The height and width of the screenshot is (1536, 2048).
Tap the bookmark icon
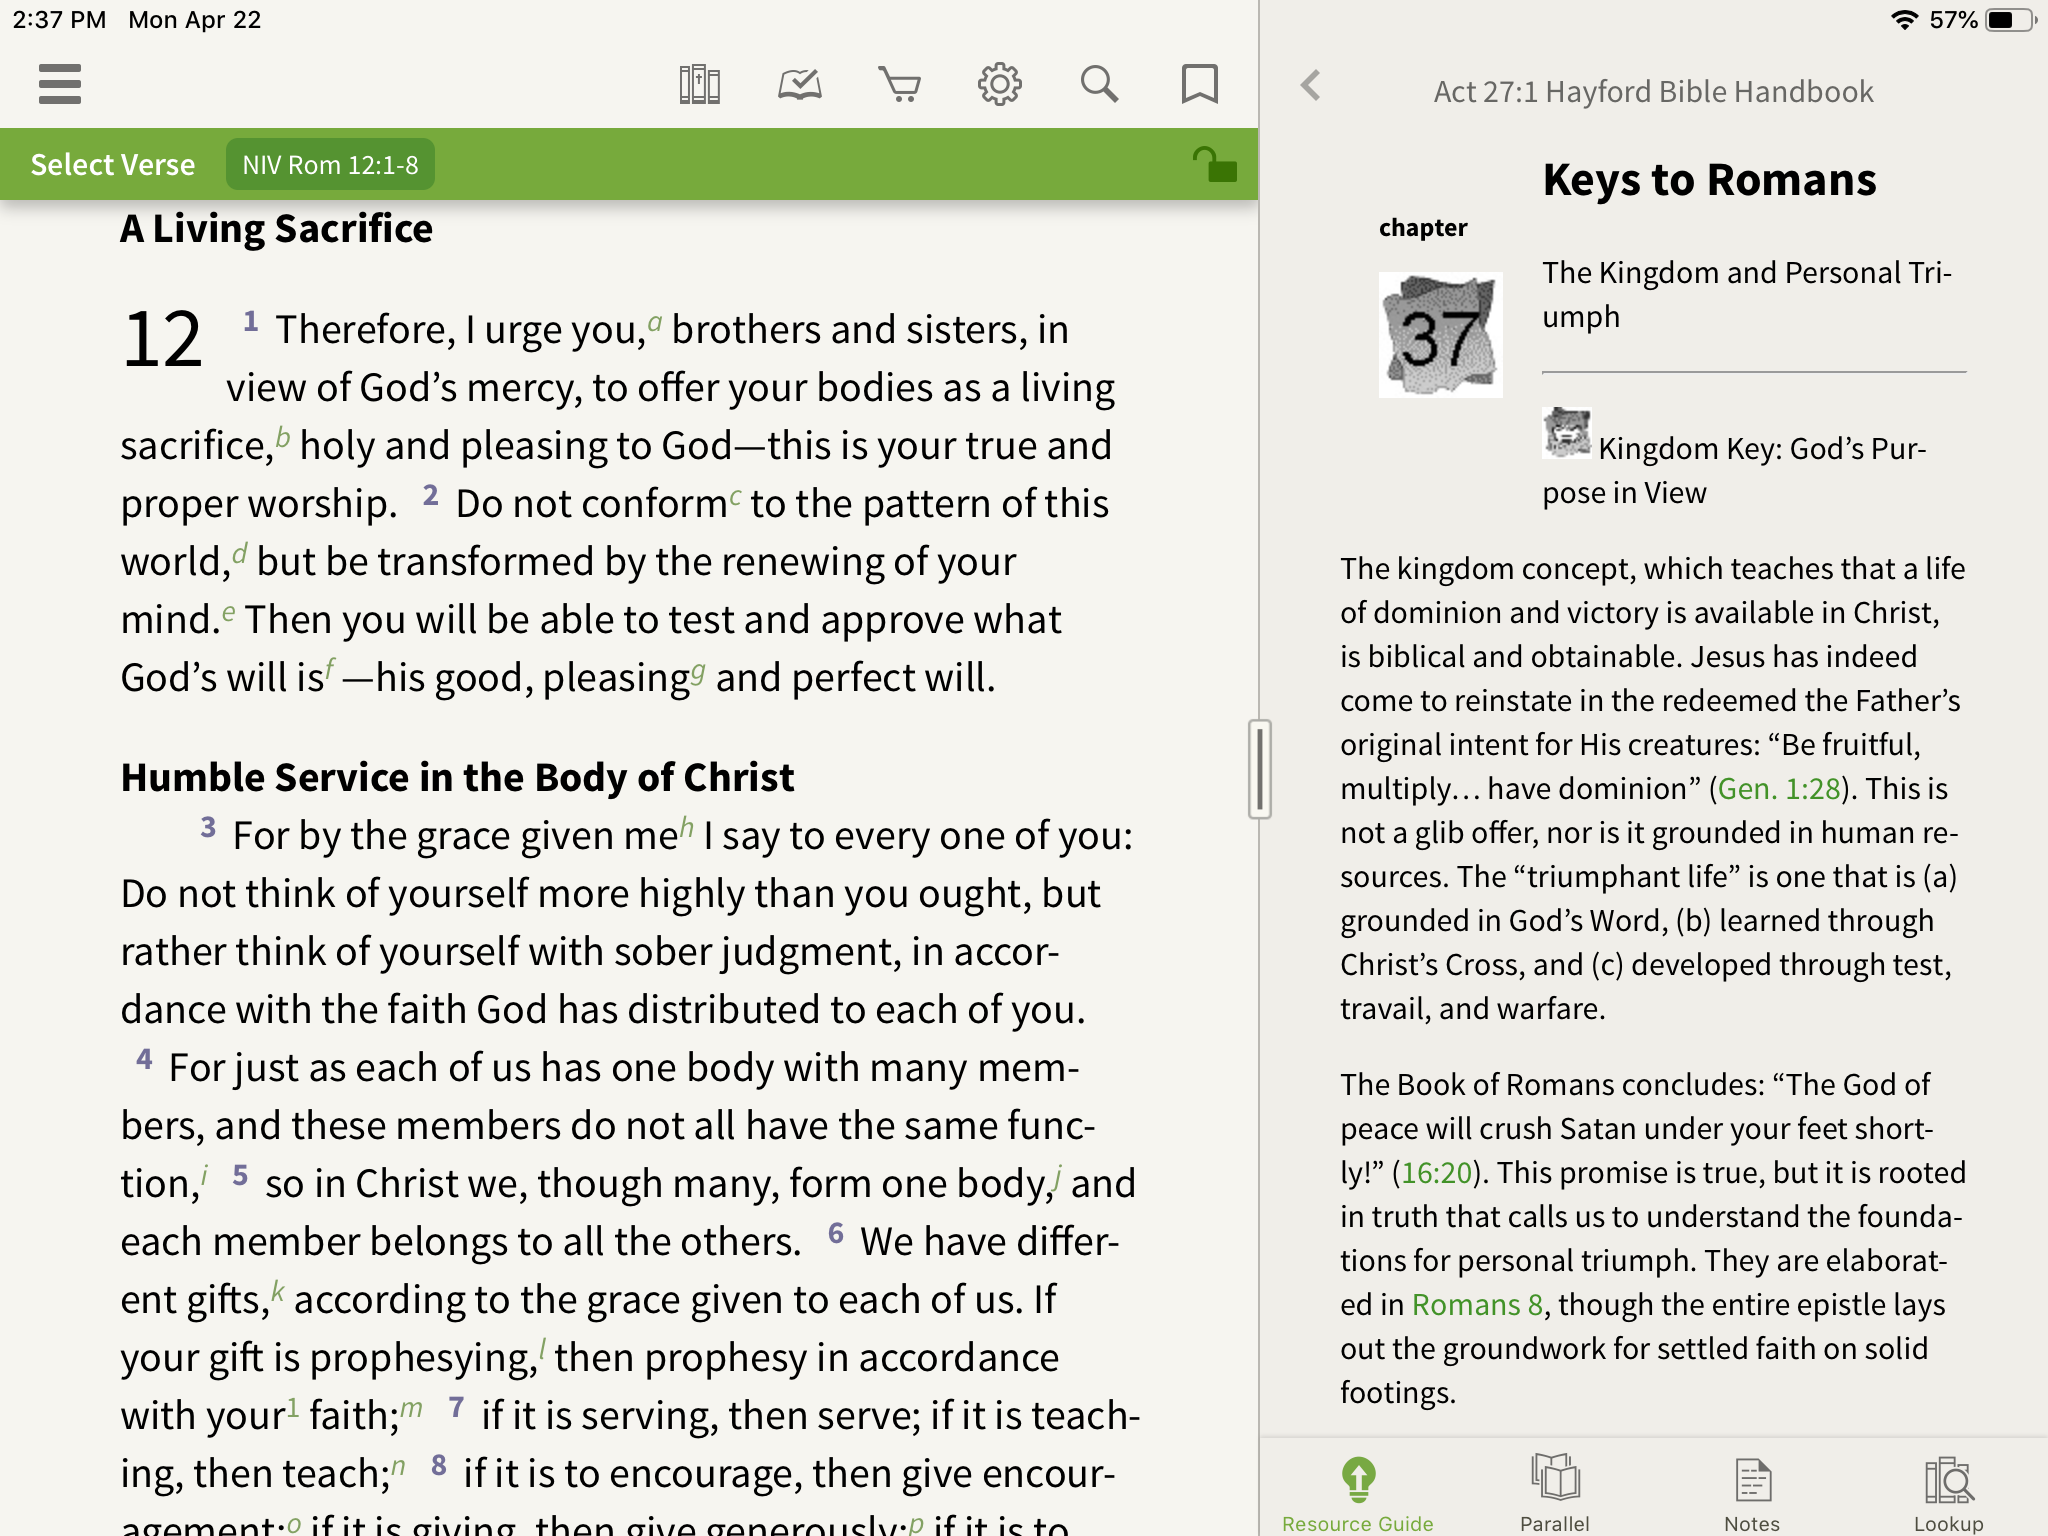[x=1199, y=85]
